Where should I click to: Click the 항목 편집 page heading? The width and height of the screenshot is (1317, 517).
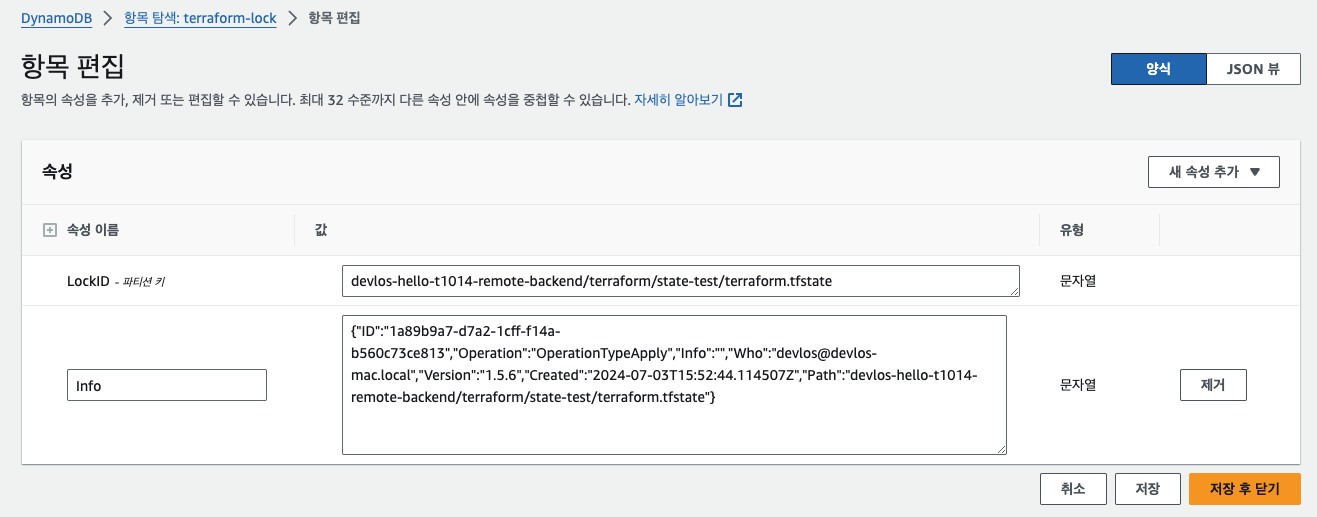72,66
